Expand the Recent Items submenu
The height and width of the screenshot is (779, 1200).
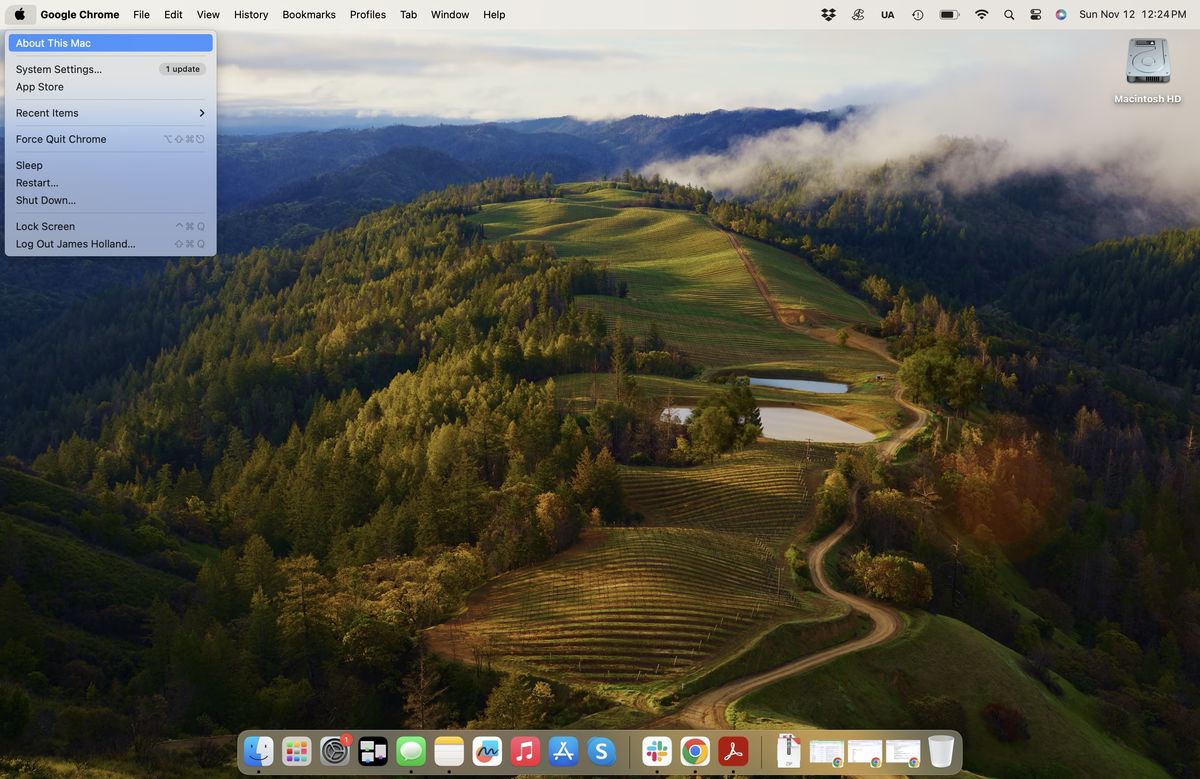[x=110, y=113]
